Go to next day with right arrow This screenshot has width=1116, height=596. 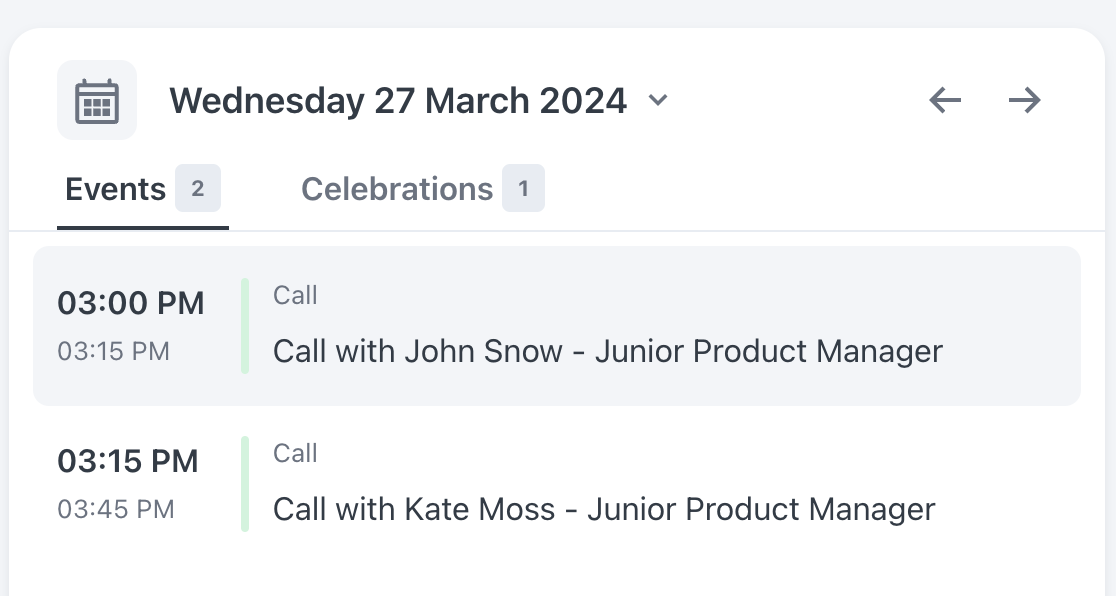click(1025, 100)
